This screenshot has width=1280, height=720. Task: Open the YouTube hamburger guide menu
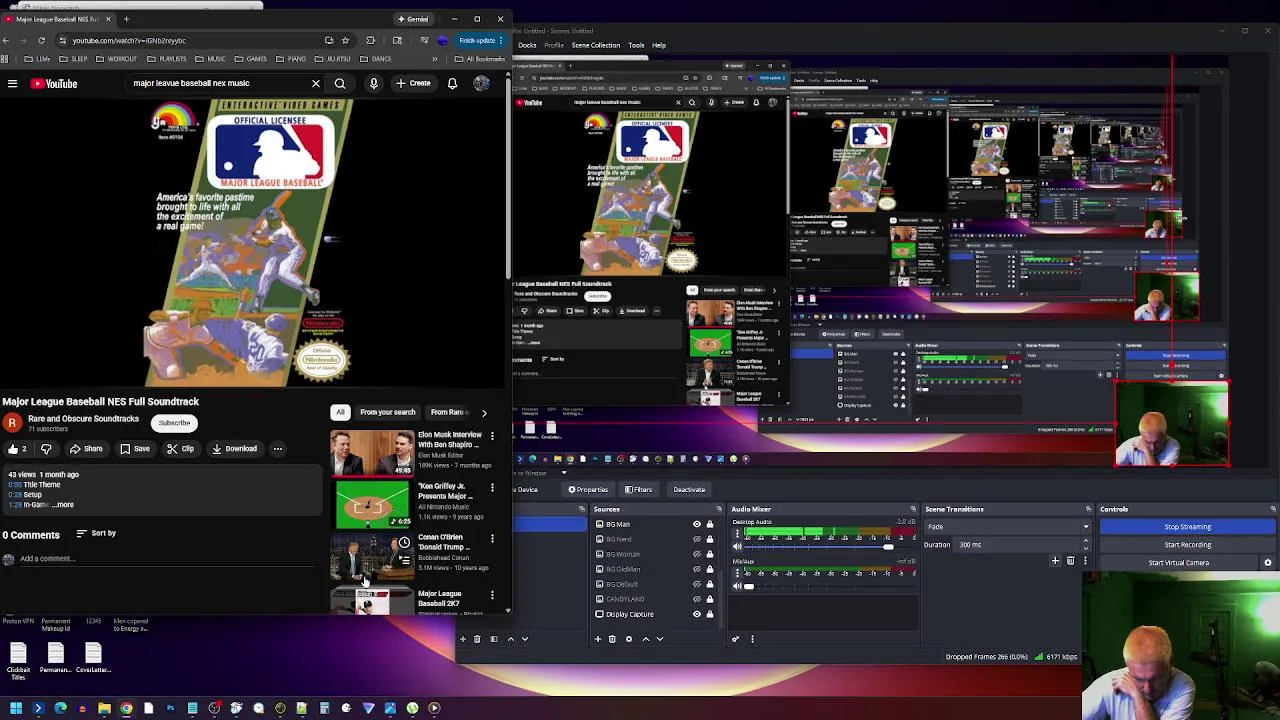(x=12, y=84)
